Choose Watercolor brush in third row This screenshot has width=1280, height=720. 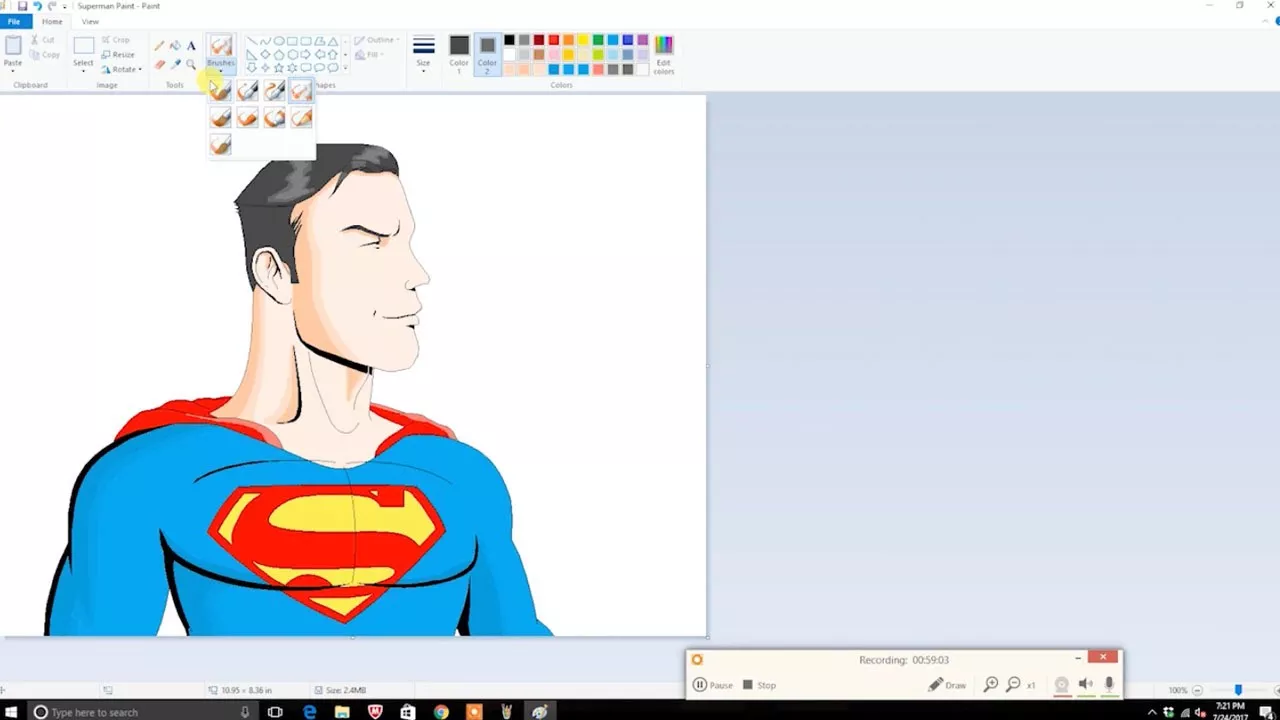tap(221, 145)
